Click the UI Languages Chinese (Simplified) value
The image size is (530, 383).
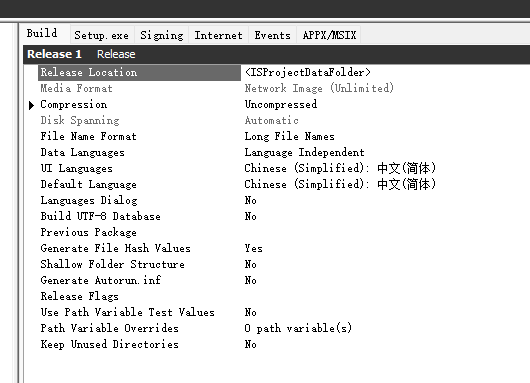click(340, 168)
